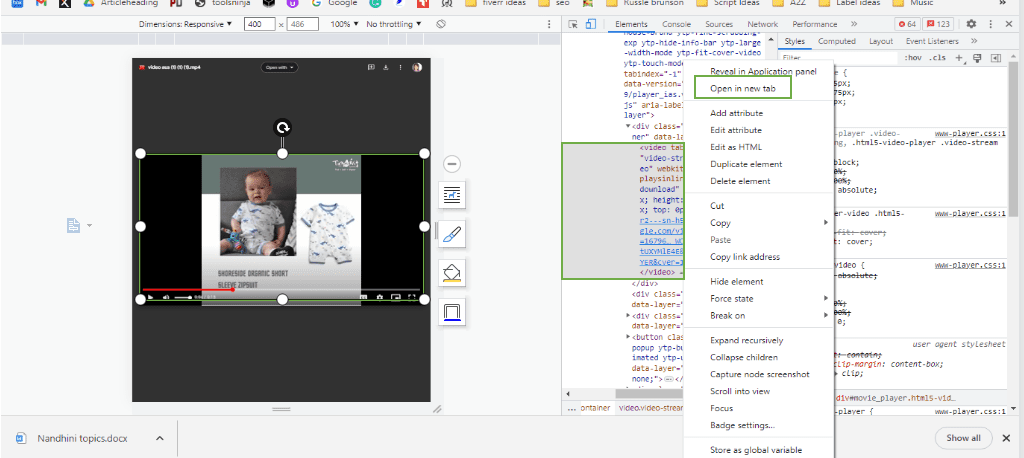Open device toolbar three-dot options menu
Screen dimensions: 1024x458
tap(549, 24)
